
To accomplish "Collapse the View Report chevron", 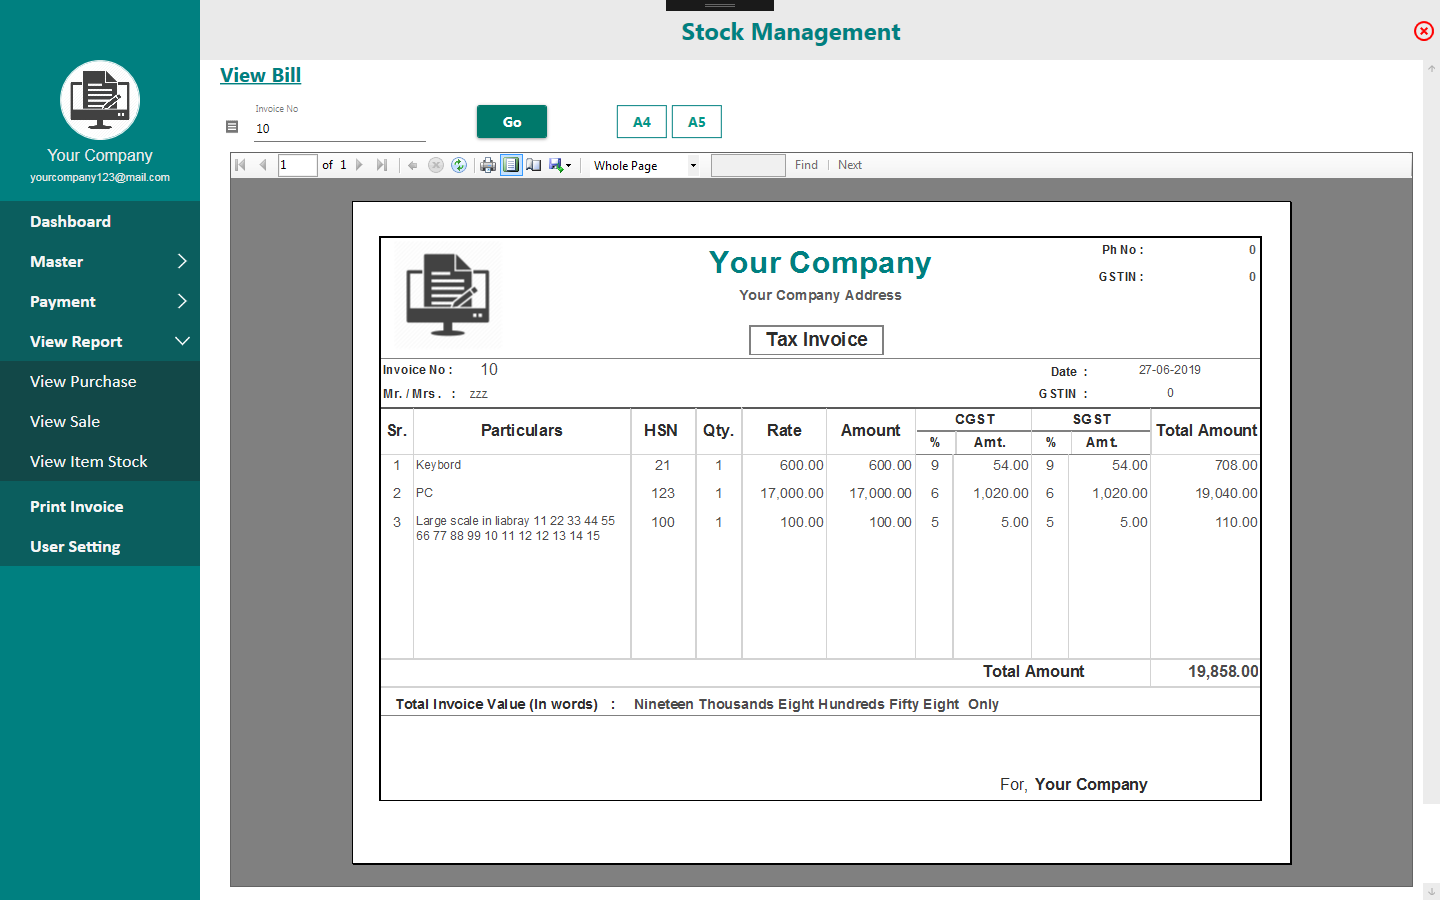I will [x=182, y=341].
